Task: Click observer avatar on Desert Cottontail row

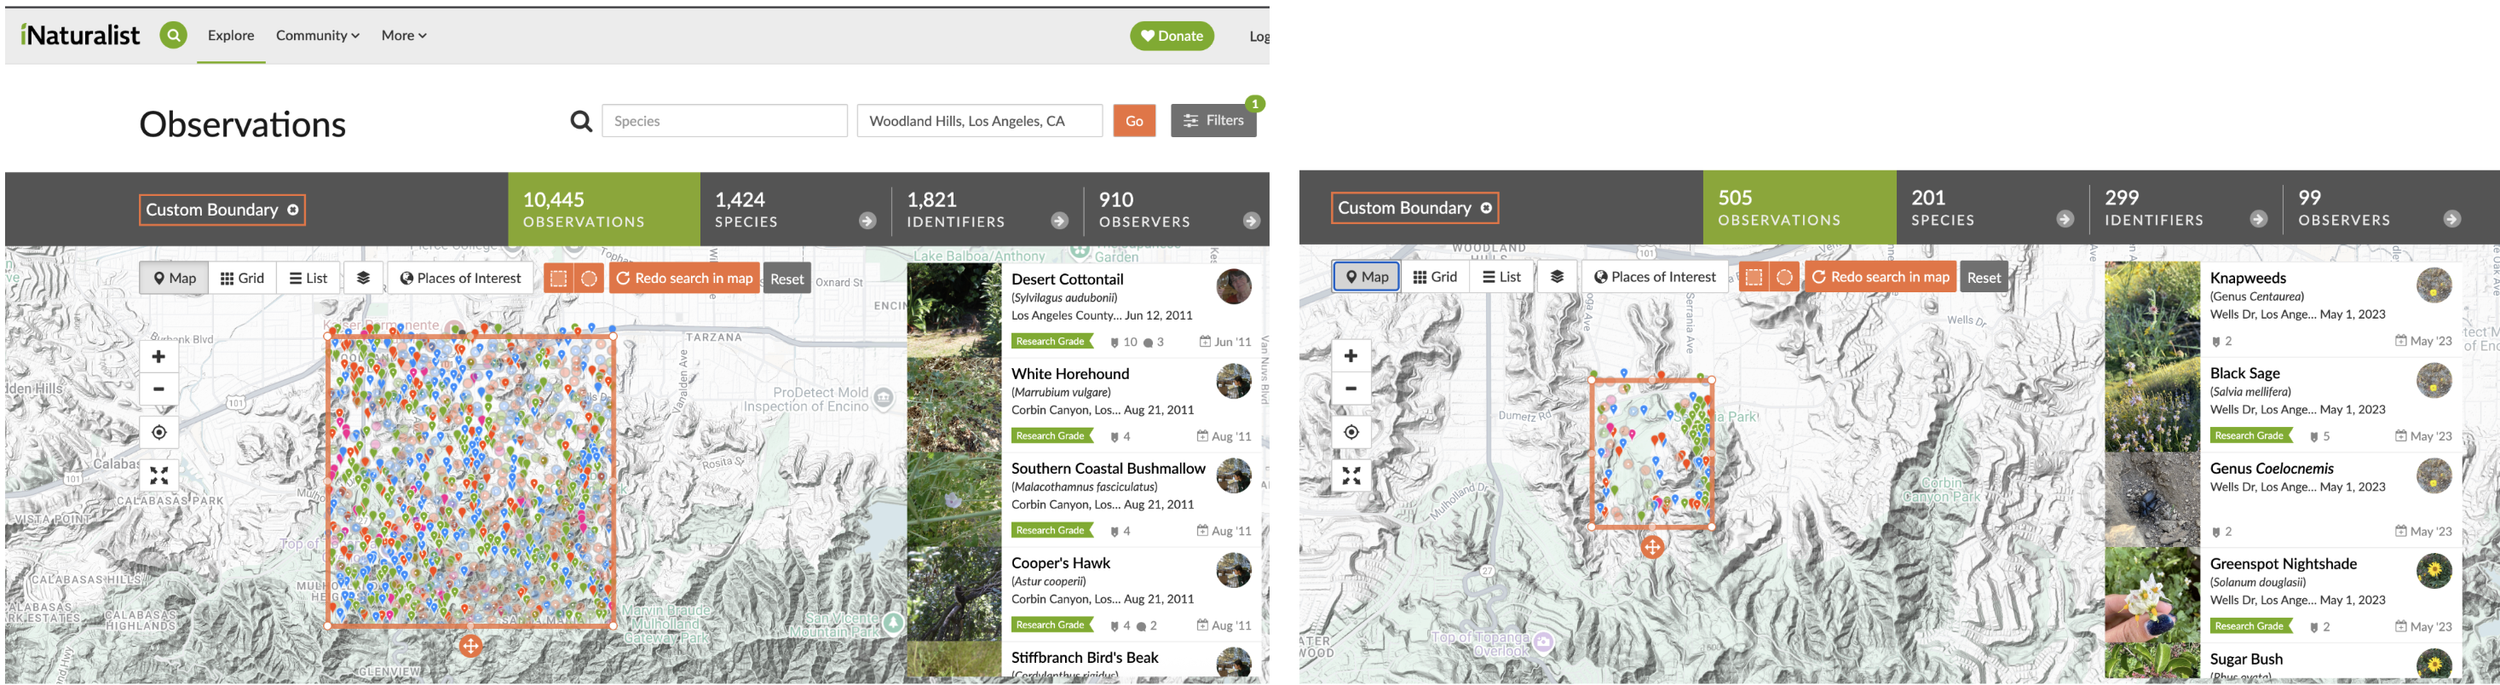Action: pos(1233,287)
